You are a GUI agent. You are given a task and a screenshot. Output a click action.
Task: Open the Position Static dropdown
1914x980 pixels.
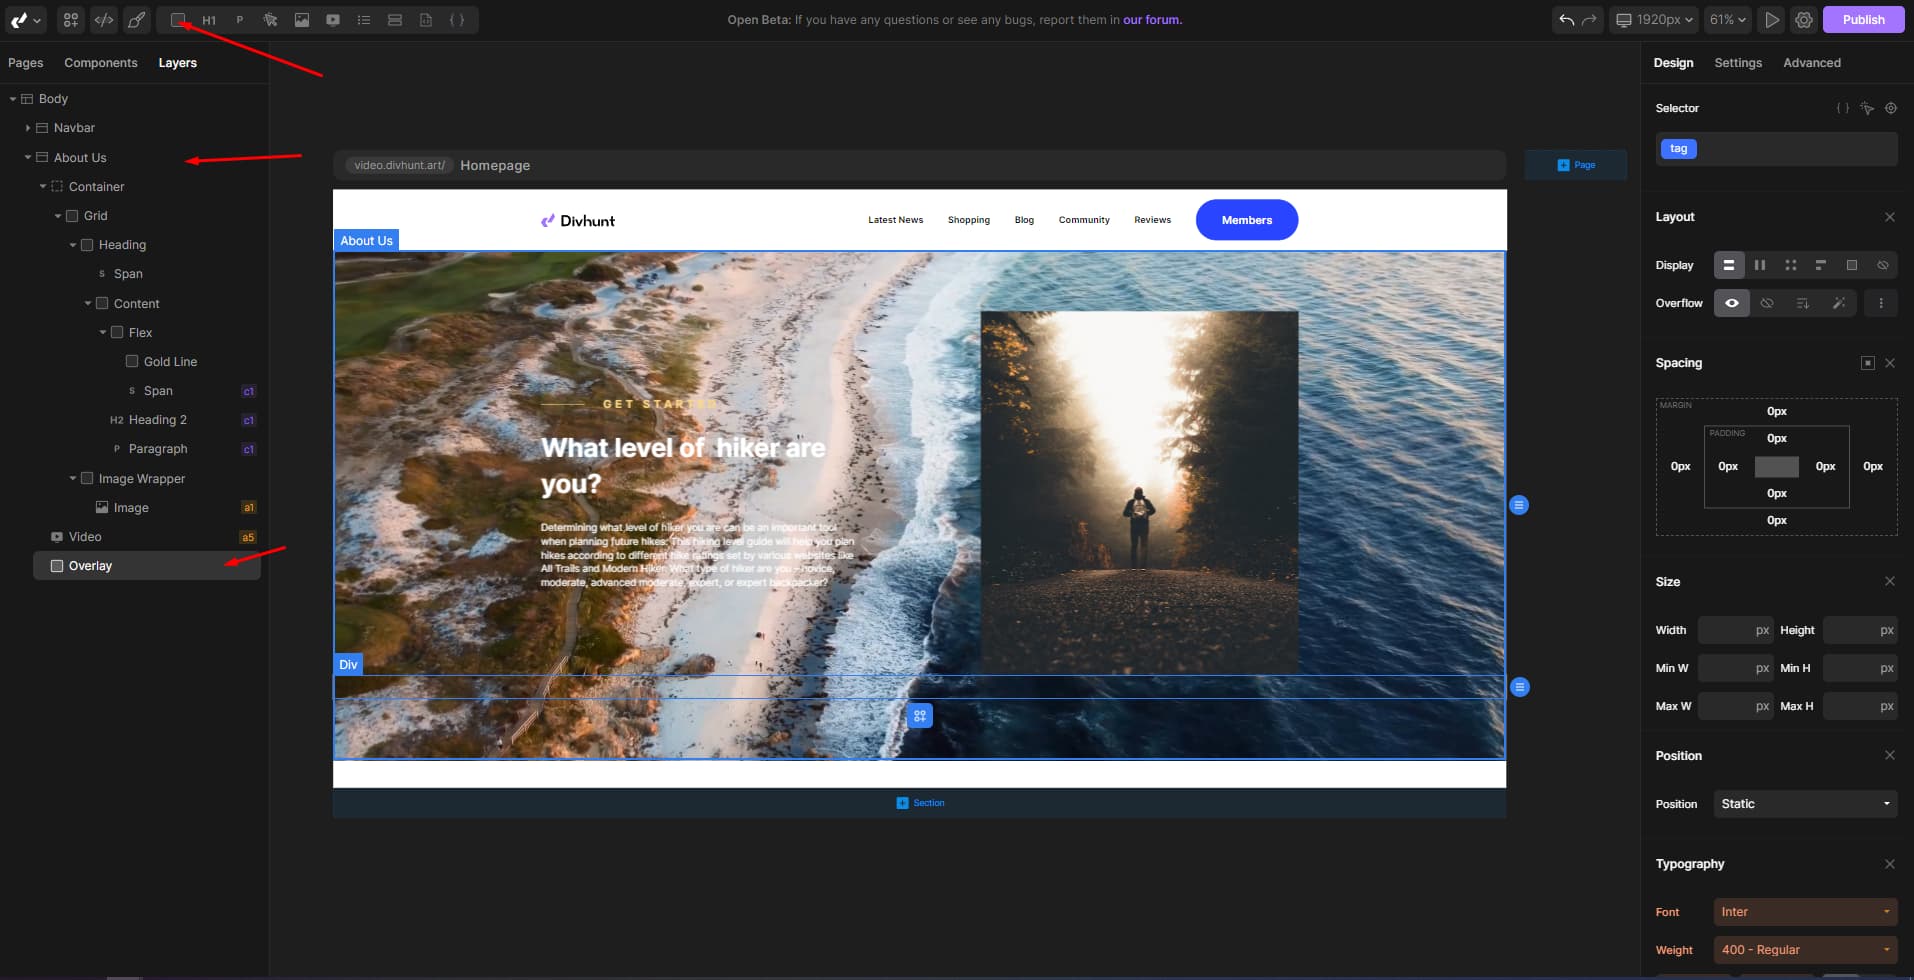1805,804
